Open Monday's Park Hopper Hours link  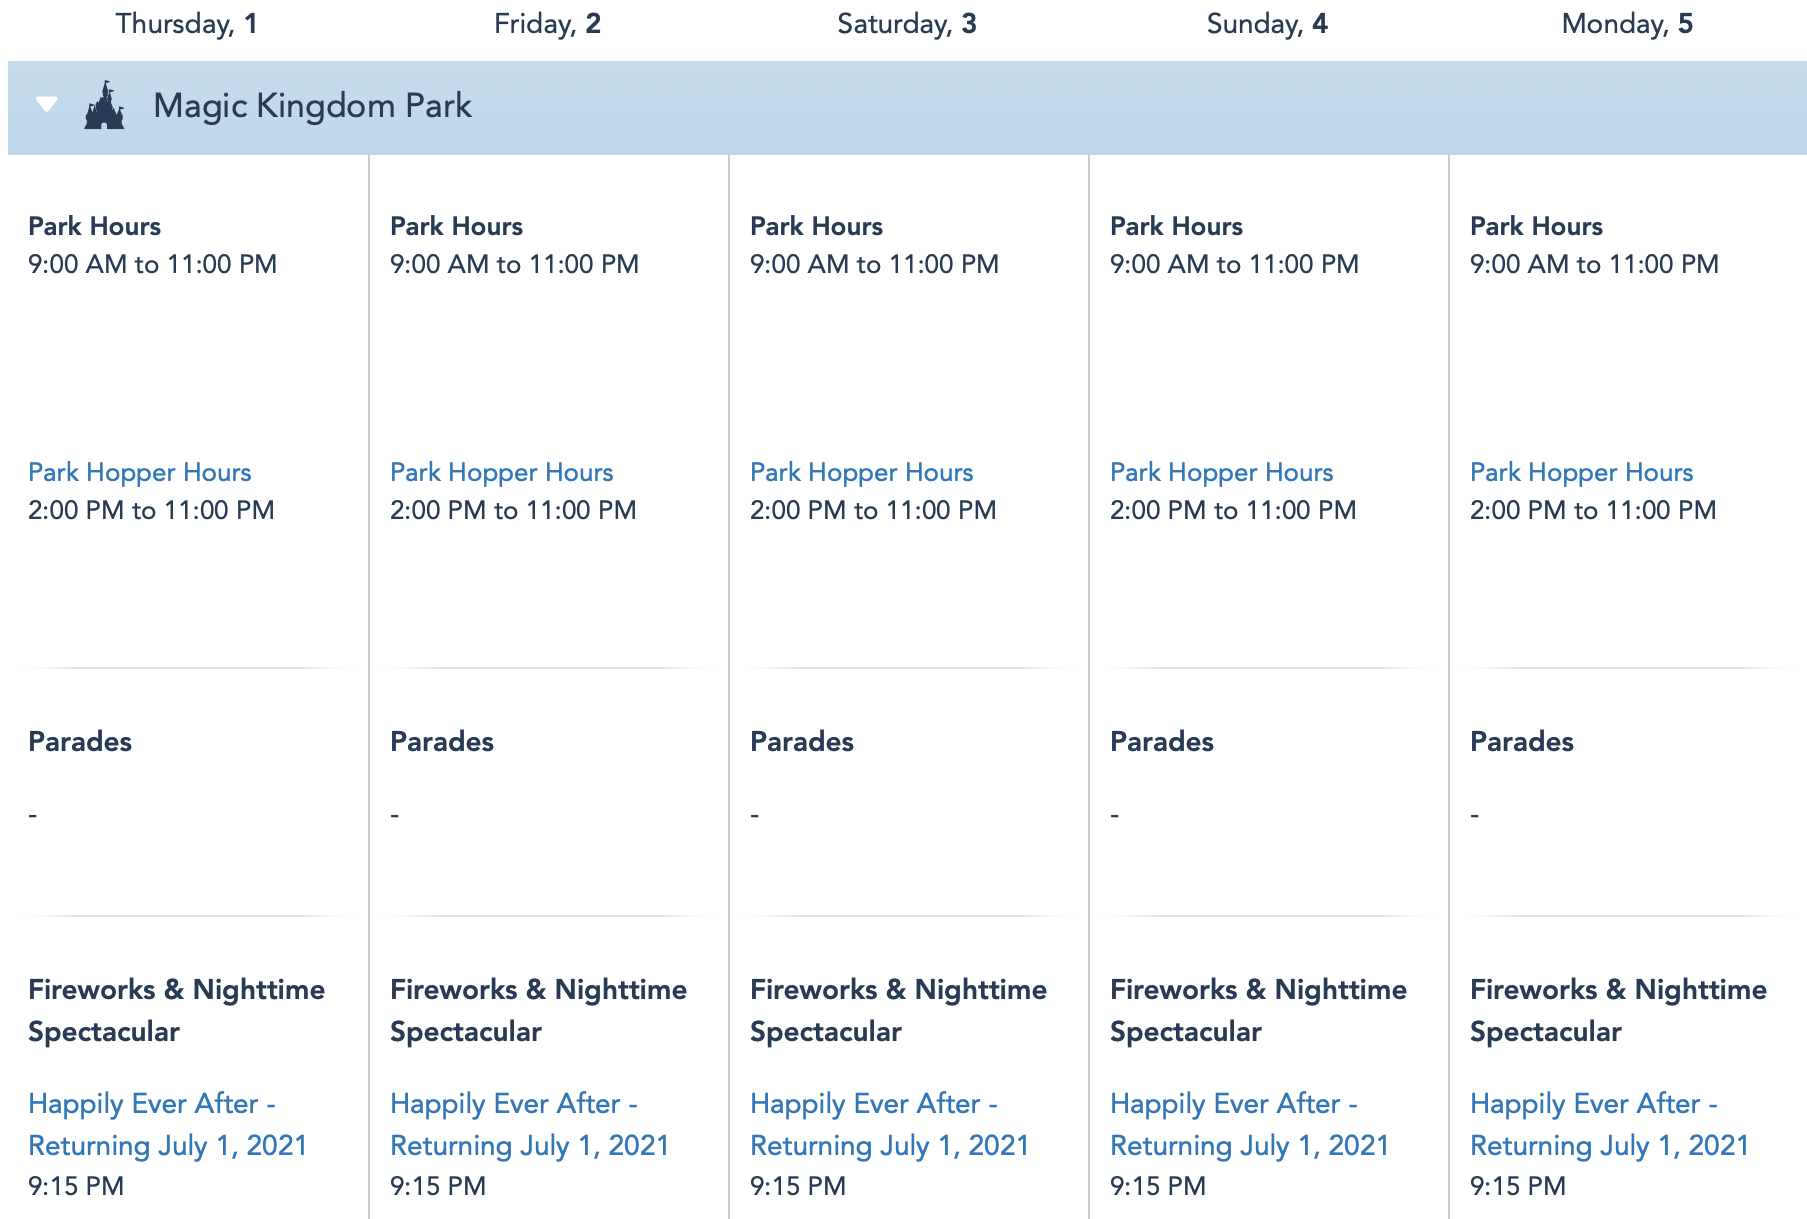coord(1581,472)
